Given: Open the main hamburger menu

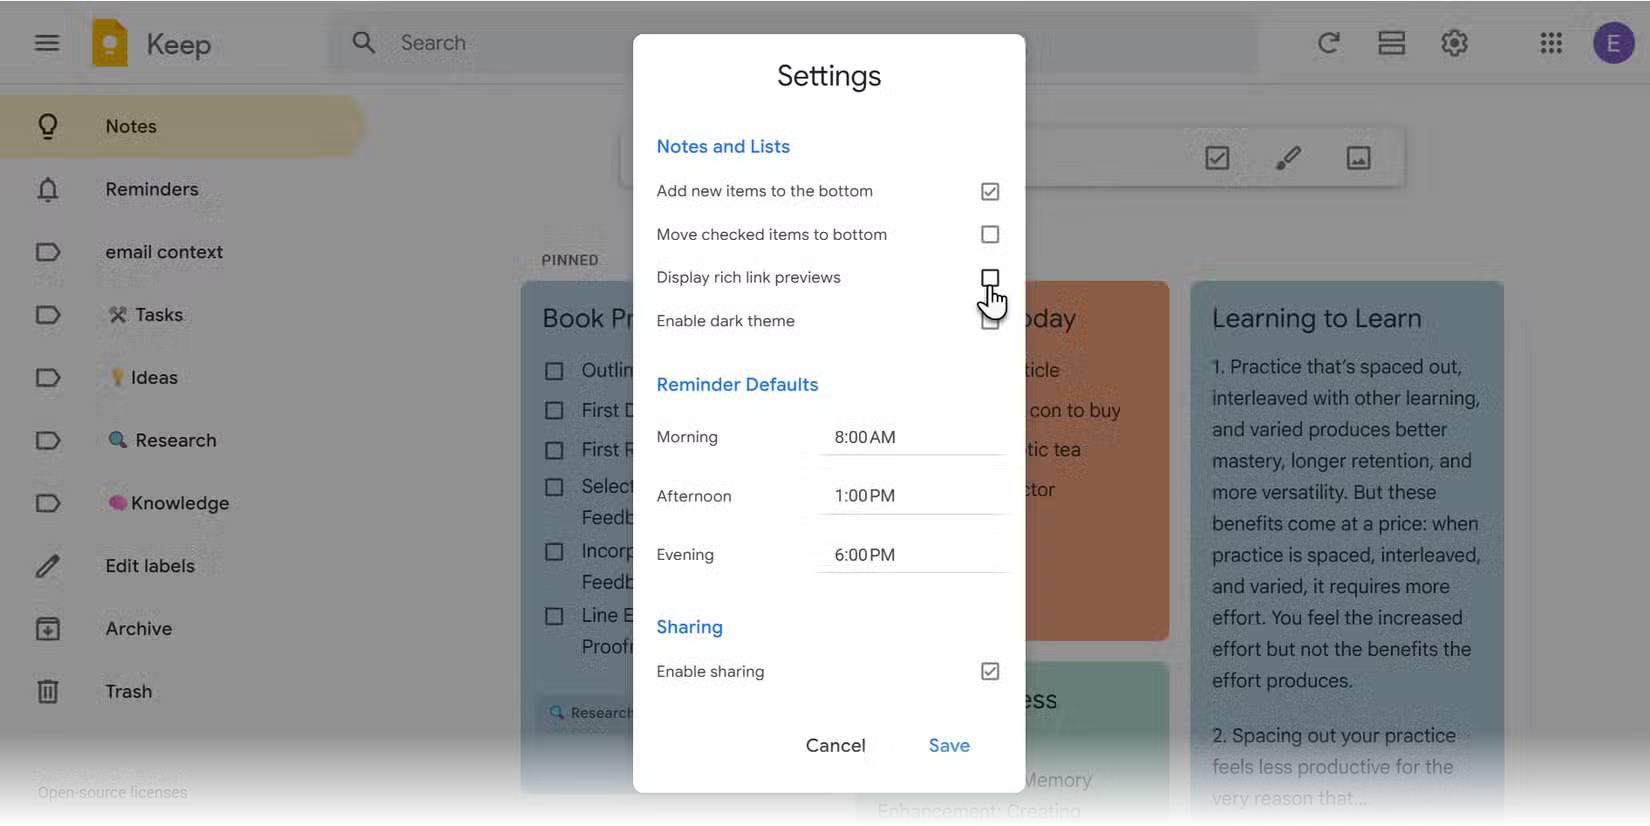Looking at the screenshot, I should coord(47,43).
